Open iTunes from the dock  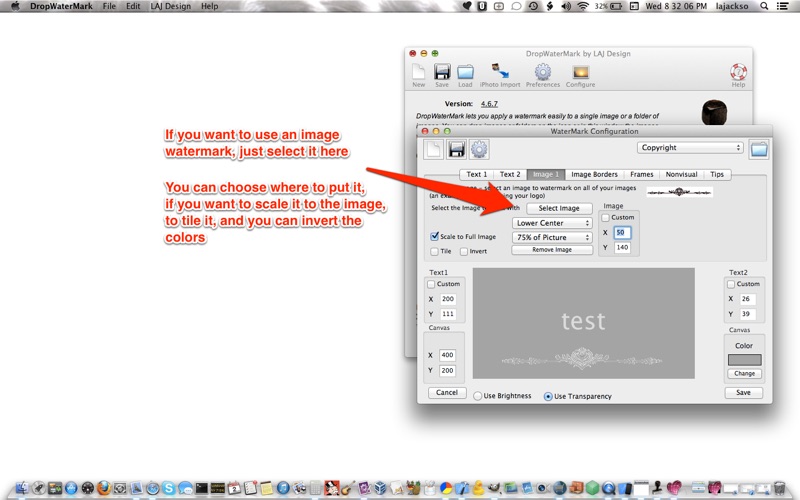(x=283, y=488)
